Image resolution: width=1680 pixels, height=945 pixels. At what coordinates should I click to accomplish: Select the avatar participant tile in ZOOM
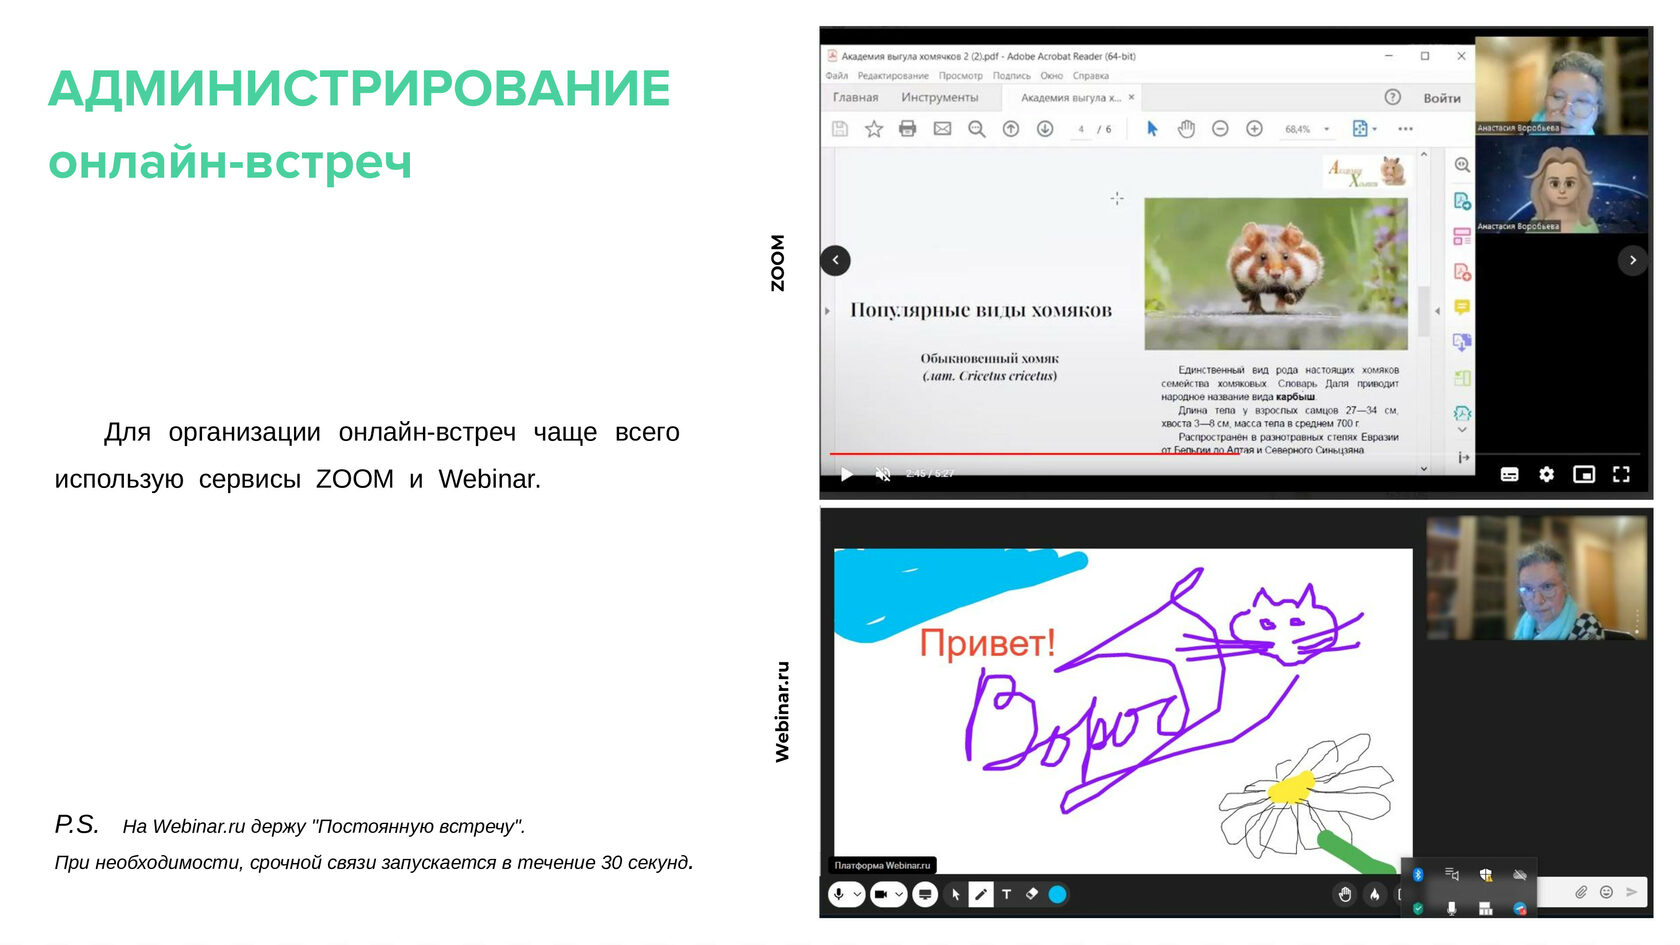[x=1561, y=184]
